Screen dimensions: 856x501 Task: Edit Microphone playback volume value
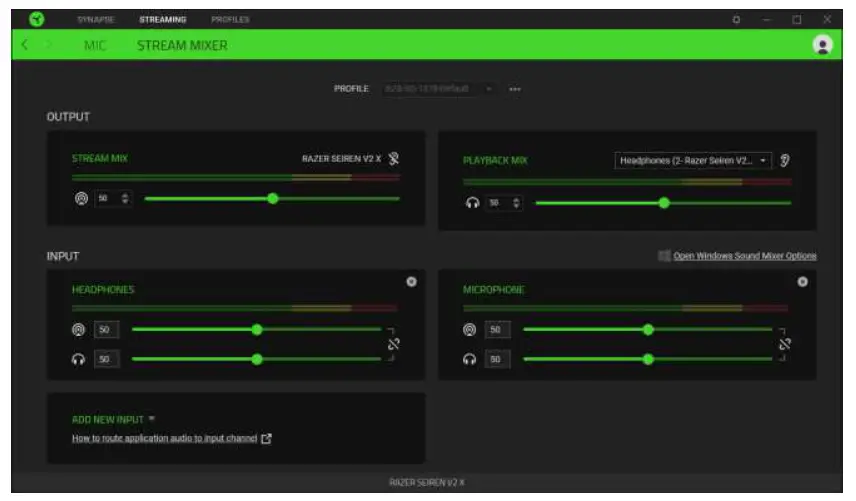[497, 359]
